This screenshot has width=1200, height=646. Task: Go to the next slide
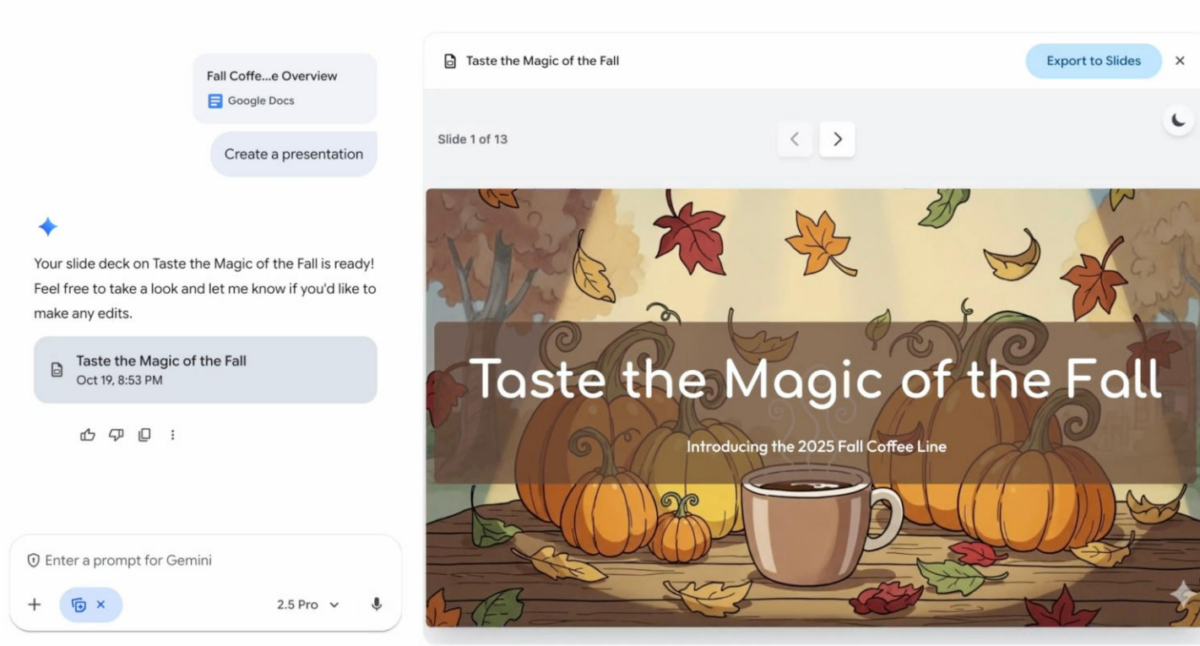(x=837, y=139)
